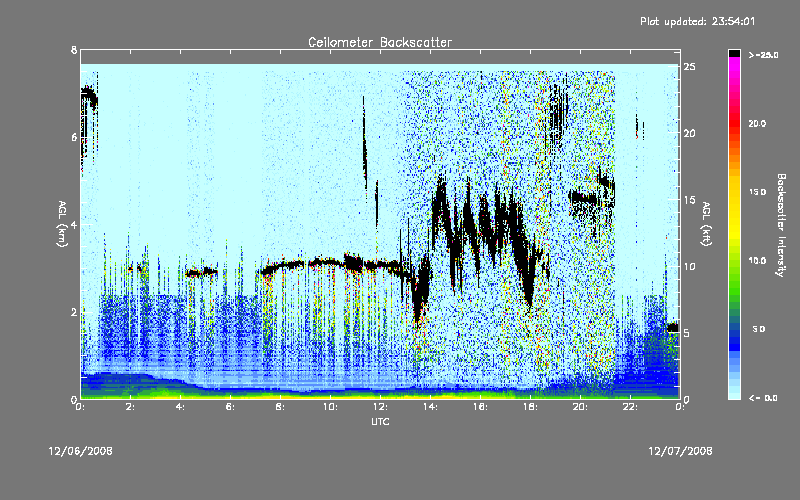Click the 'UTC' x-axis label
800x500 pixels.
tap(380, 421)
